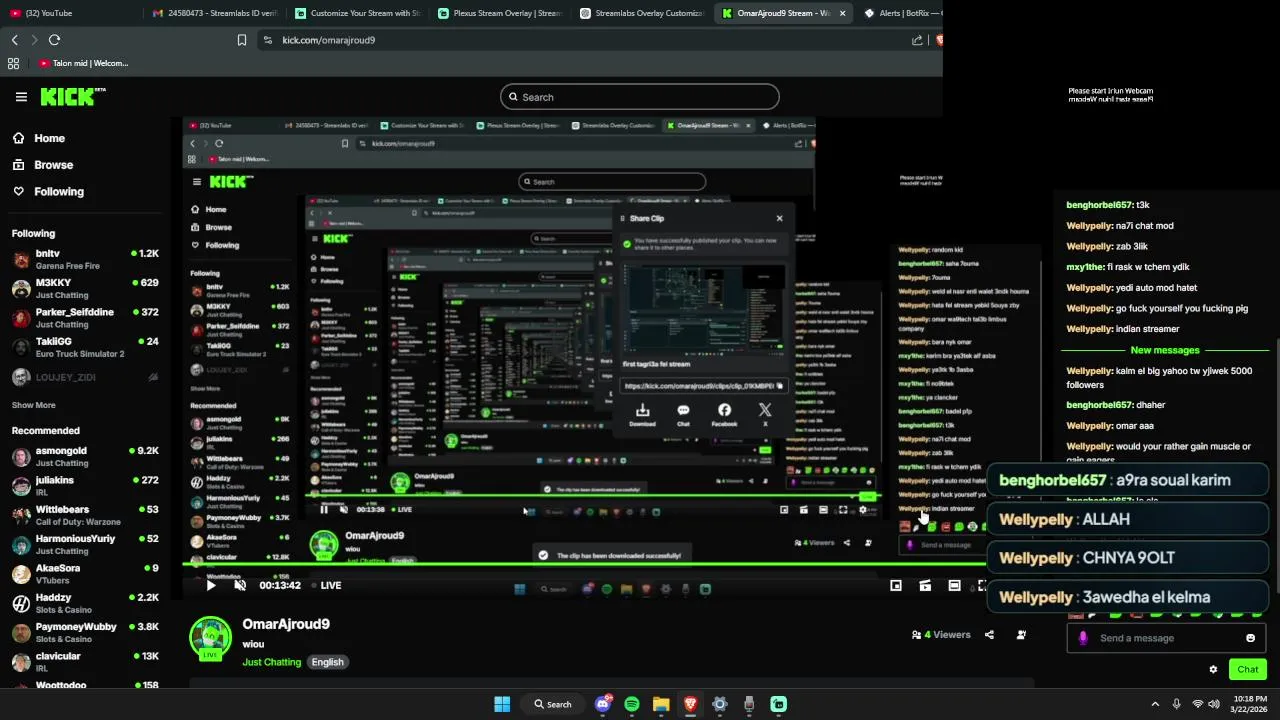The height and width of the screenshot is (720, 1280).
Task: Click the share icon in address bar
Action: coord(917,40)
